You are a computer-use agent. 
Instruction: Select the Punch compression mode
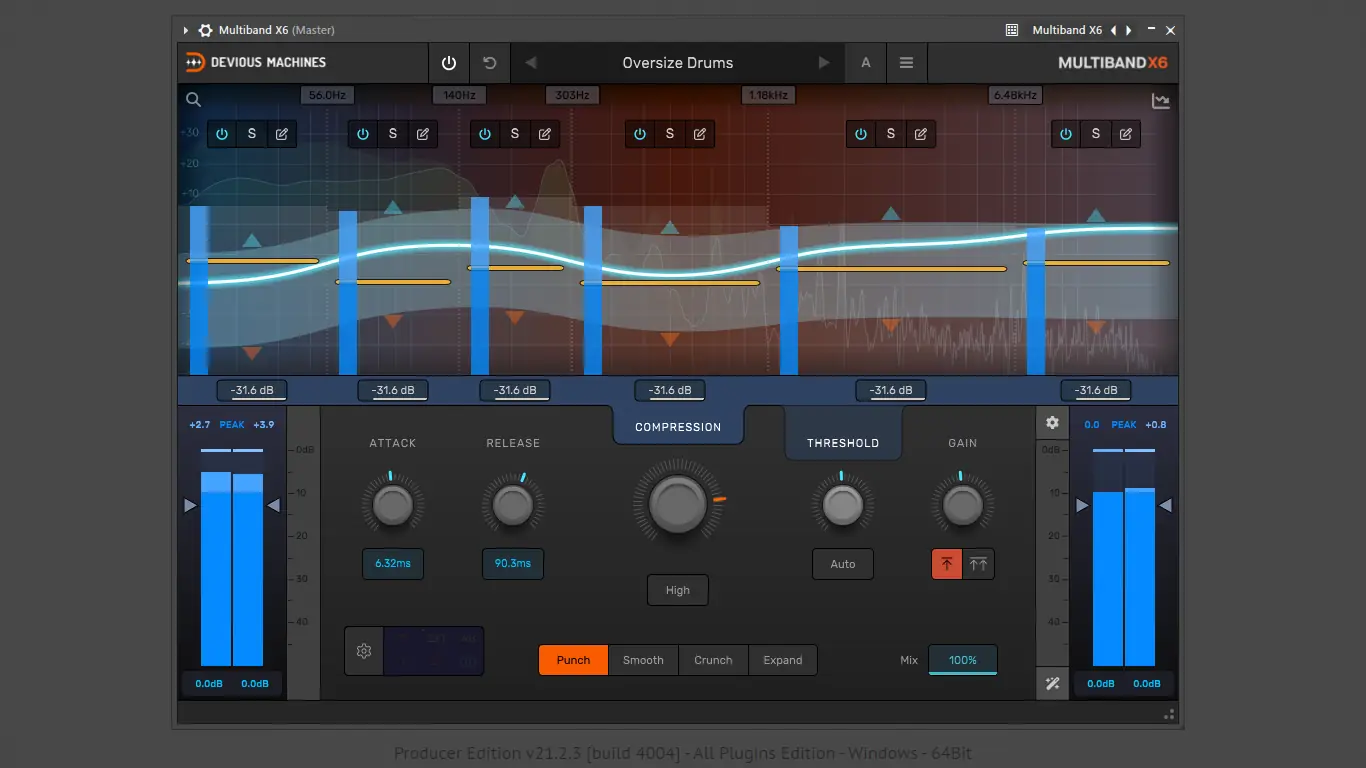tap(573, 660)
